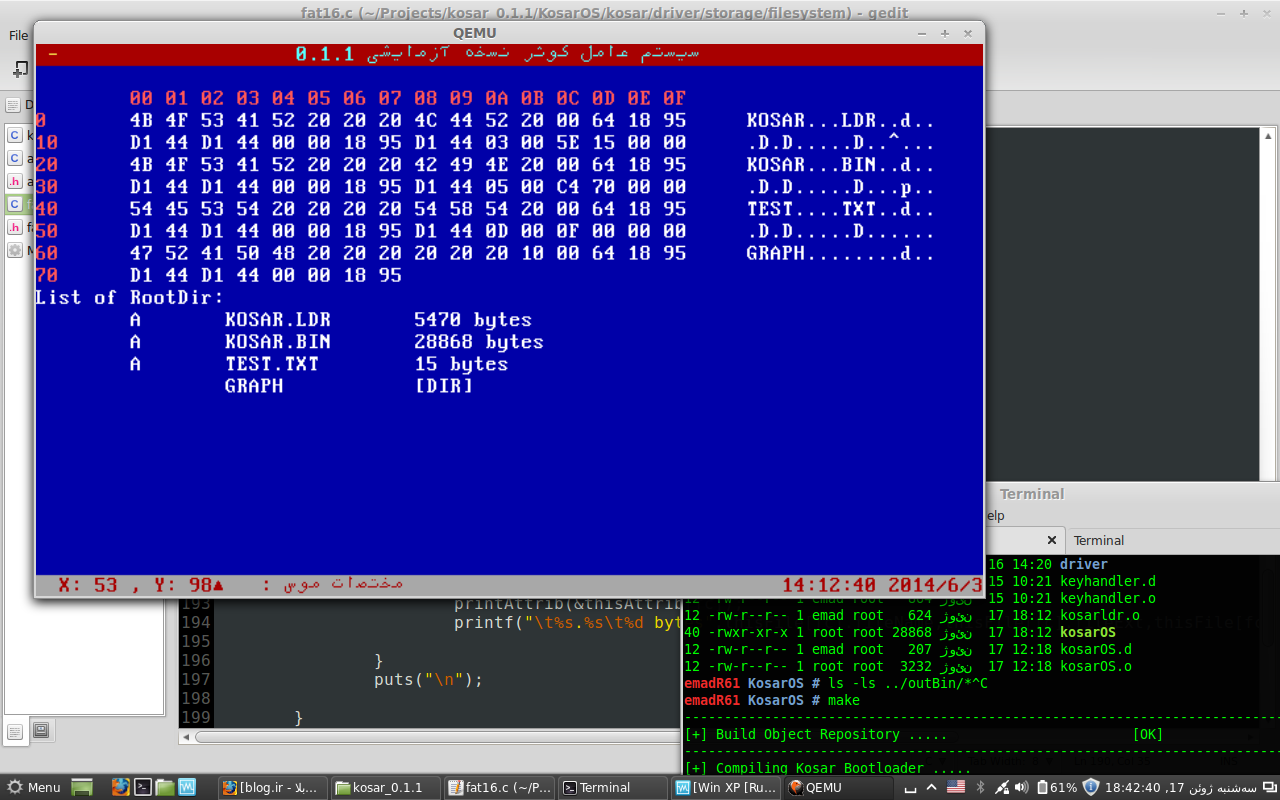Image resolution: width=1280 pixels, height=800 pixels.
Task: Open the File menu in gedit
Action: pyautogui.click(x=18, y=35)
